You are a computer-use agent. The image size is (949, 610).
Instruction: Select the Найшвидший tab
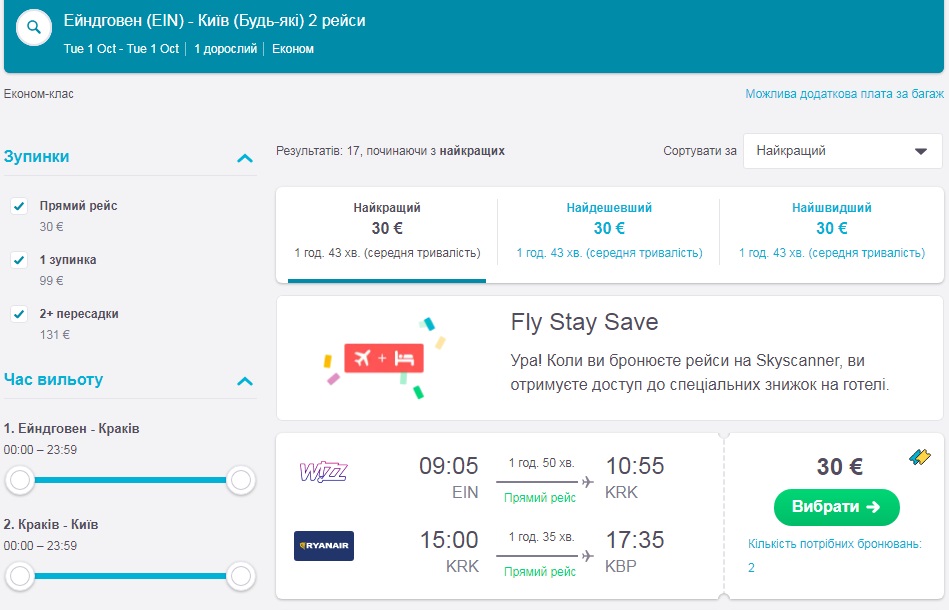point(831,231)
